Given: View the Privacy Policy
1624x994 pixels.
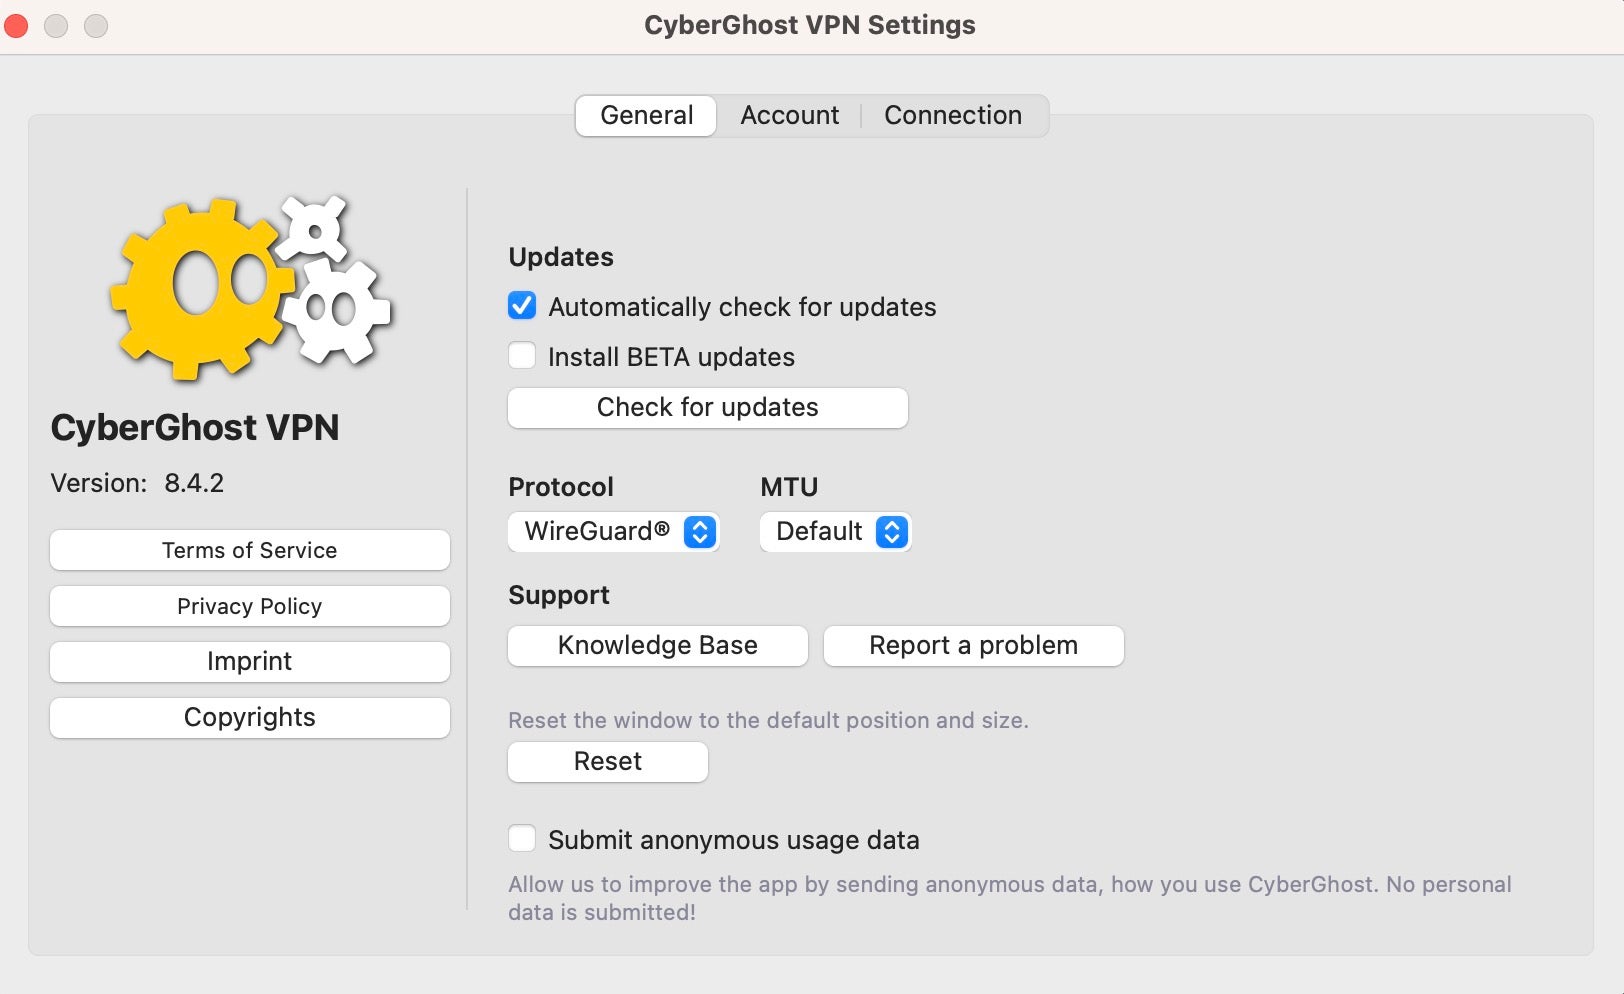Looking at the screenshot, I should [x=249, y=606].
